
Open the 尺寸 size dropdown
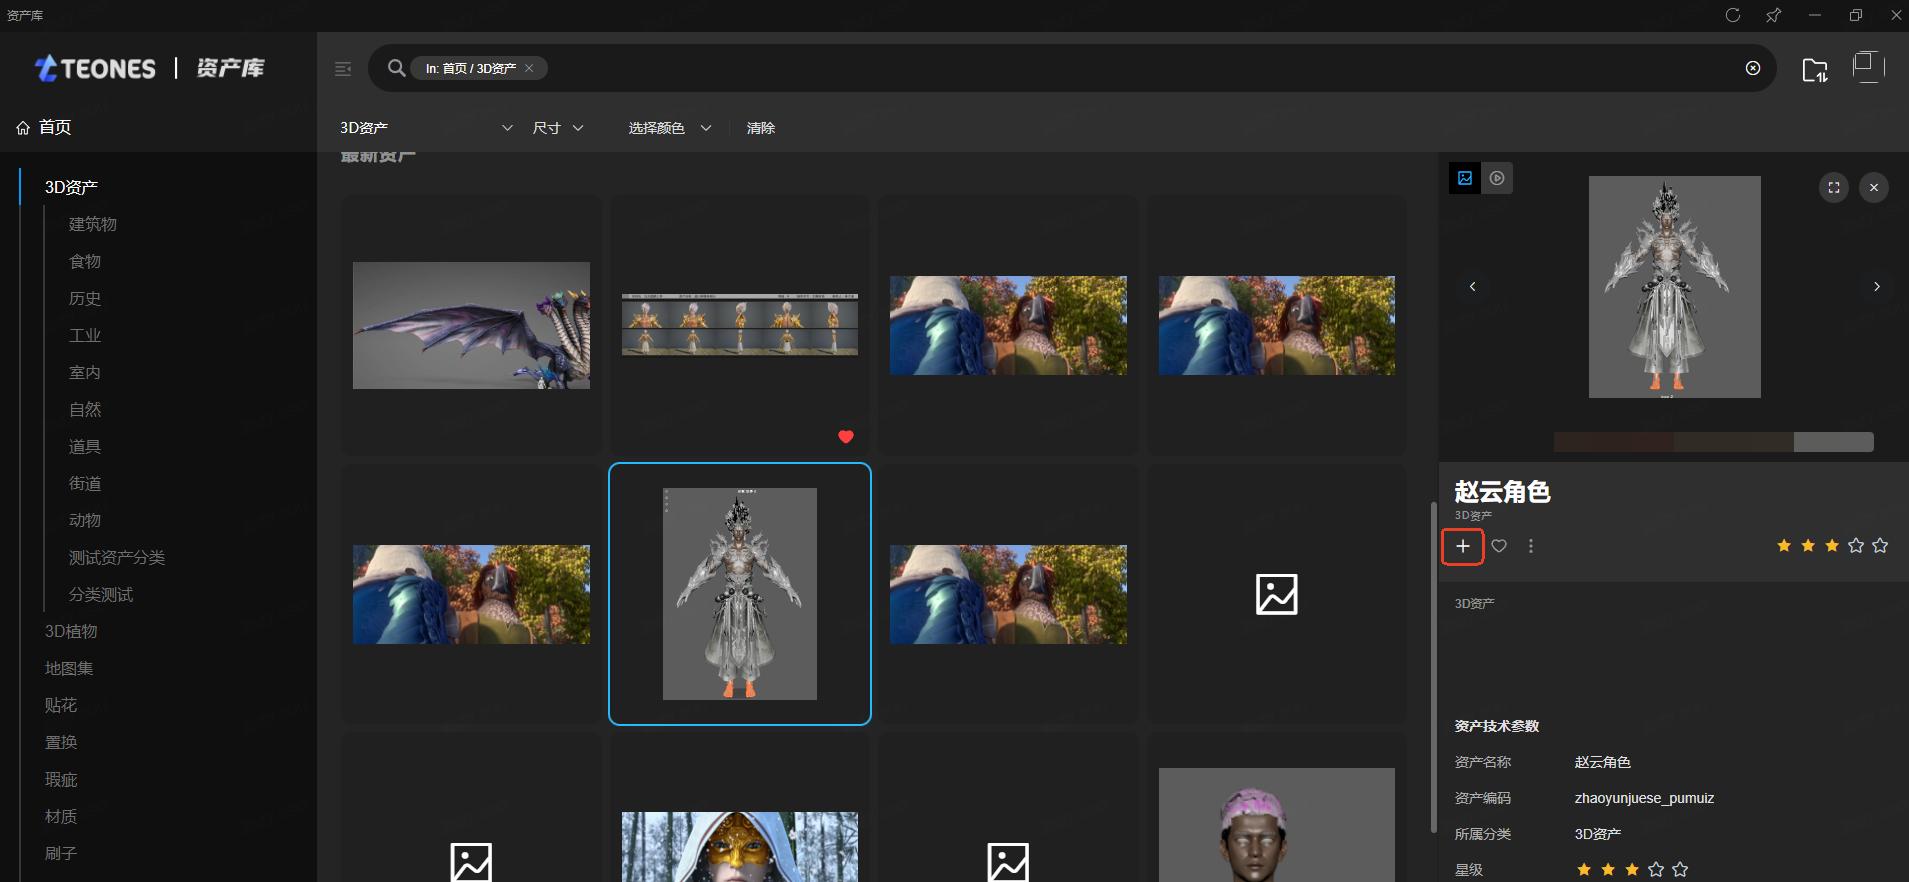point(558,128)
